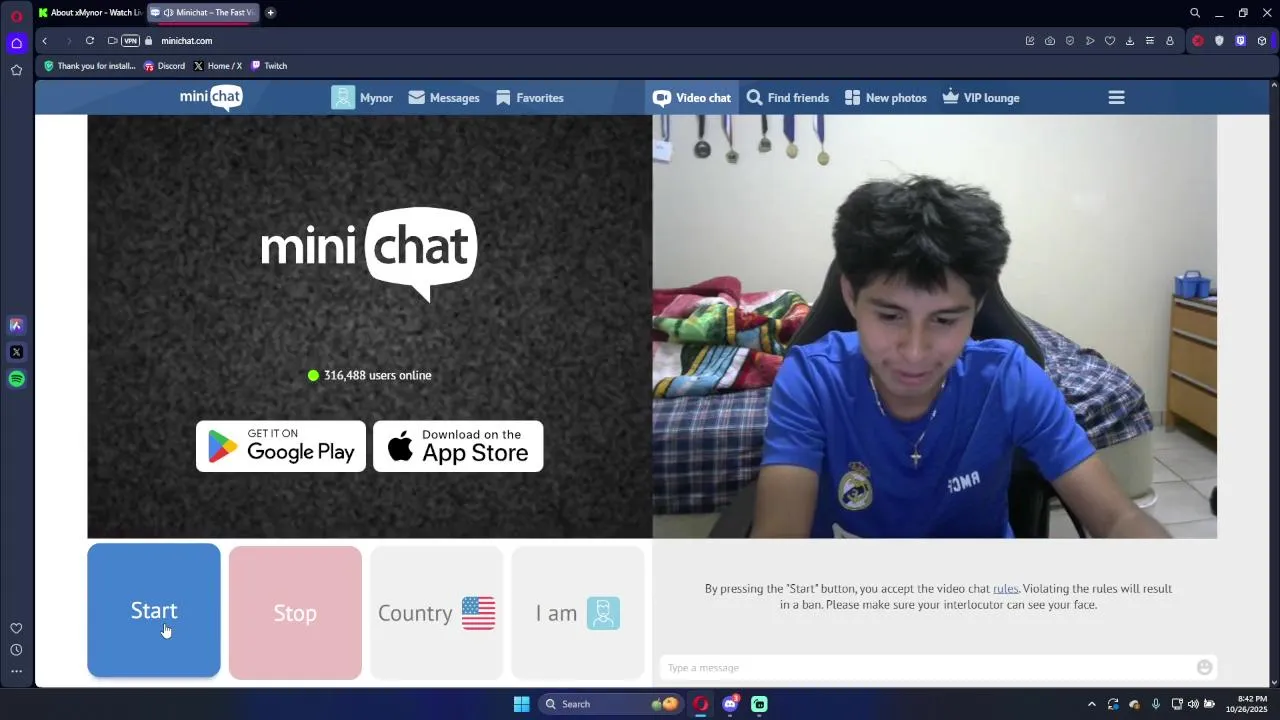Click the Google Play download badge
Viewport: 1280px width, 720px height.
click(281, 446)
